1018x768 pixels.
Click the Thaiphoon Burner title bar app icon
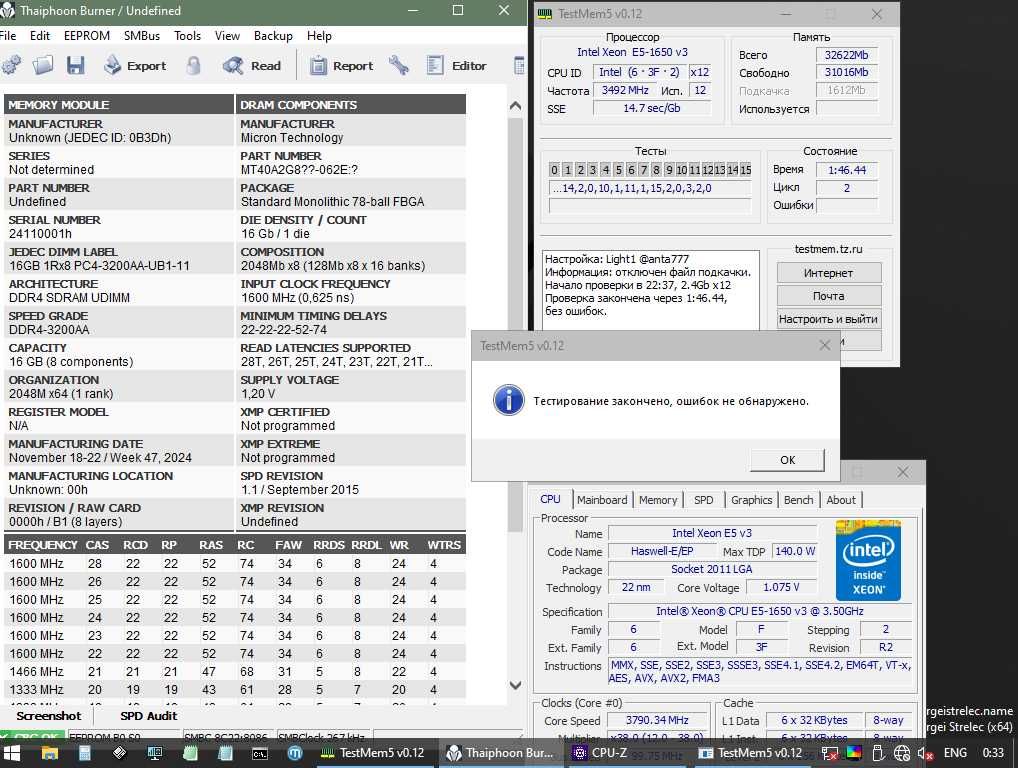[x=8, y=10]
